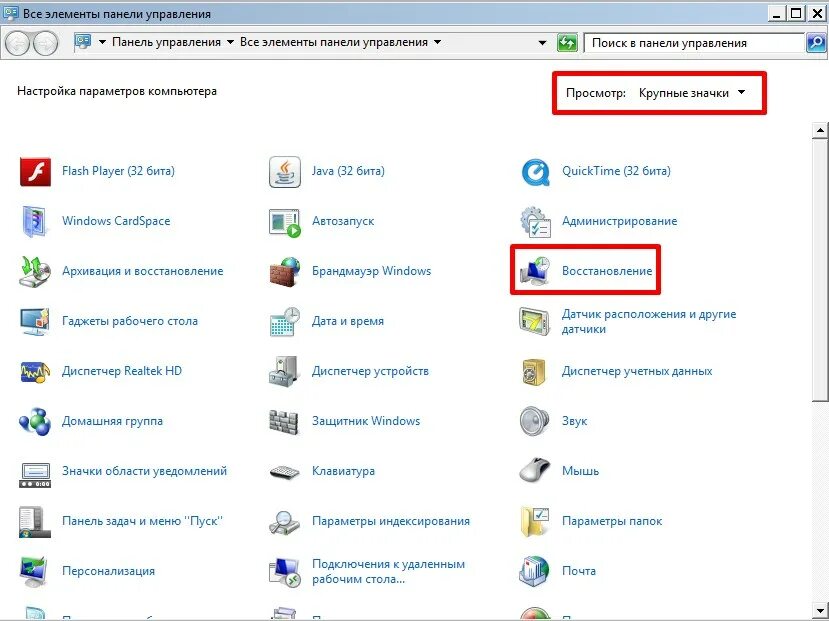Viewport: 829px width, 621px height.
Task: Open the Диспетчер Realtek HD icon
Action: (x=35, y=371)
